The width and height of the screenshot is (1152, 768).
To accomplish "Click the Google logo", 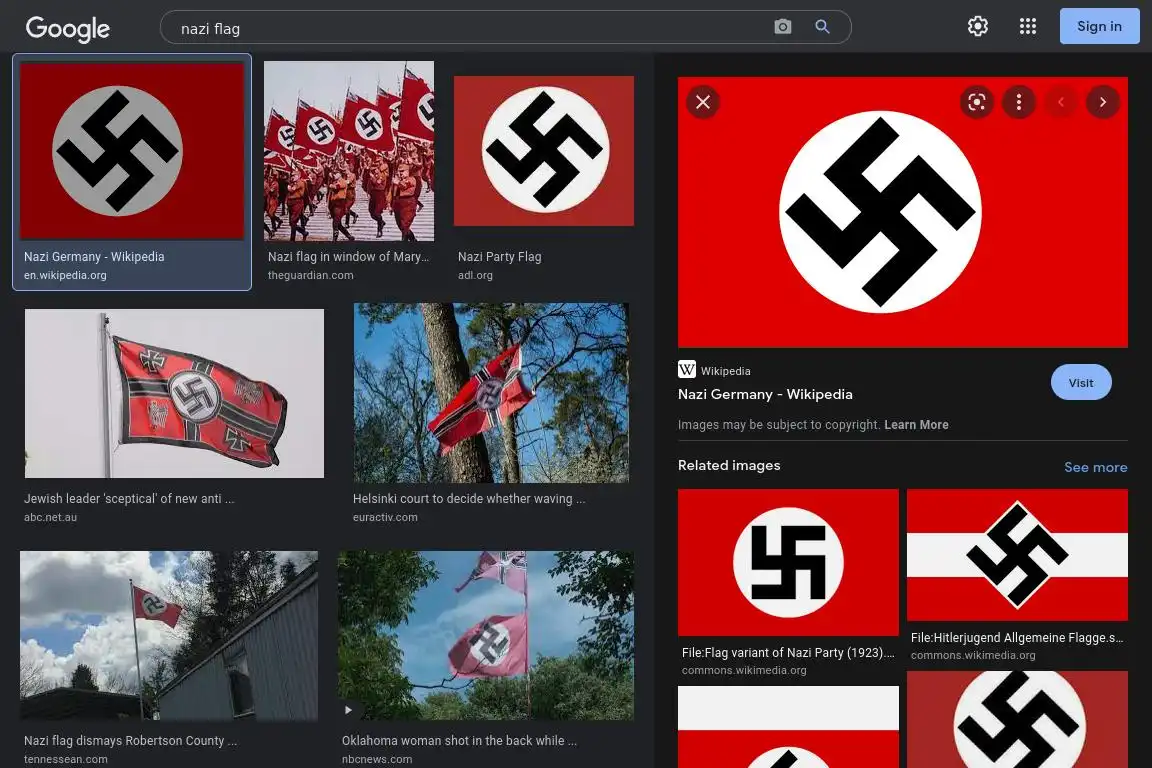I will (68, 29).
